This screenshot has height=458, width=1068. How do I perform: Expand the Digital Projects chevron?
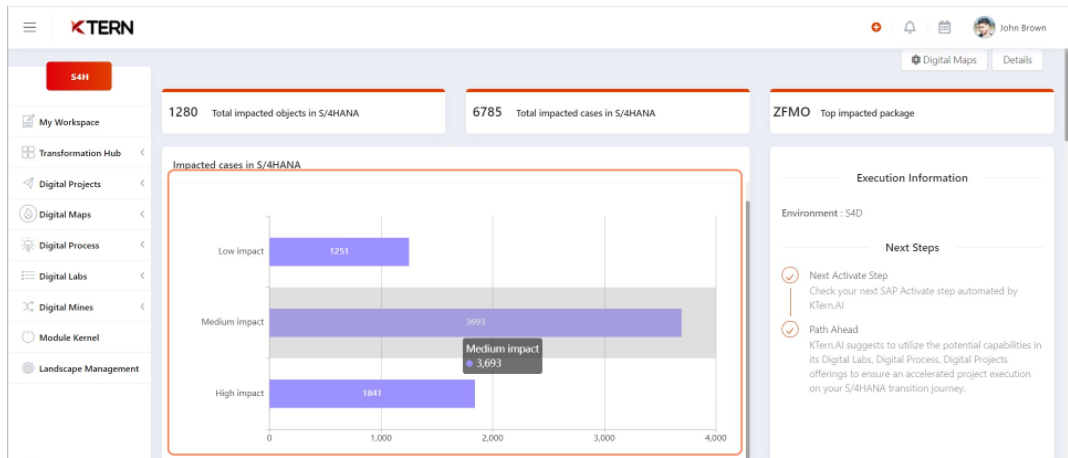click(x=142, y=183)
